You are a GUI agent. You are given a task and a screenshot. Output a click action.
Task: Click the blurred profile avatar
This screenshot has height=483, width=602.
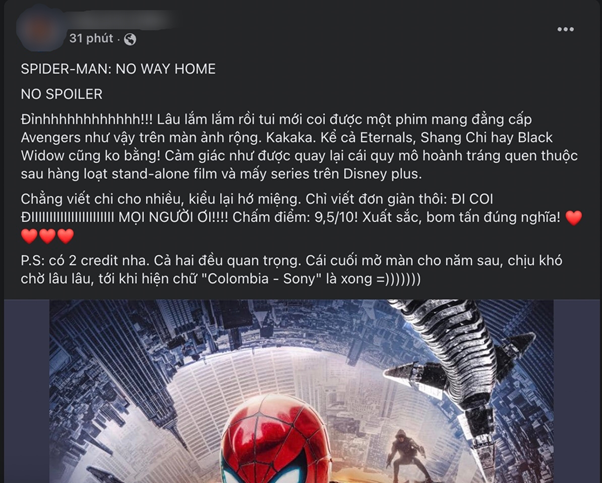click(x=40, y=28)
